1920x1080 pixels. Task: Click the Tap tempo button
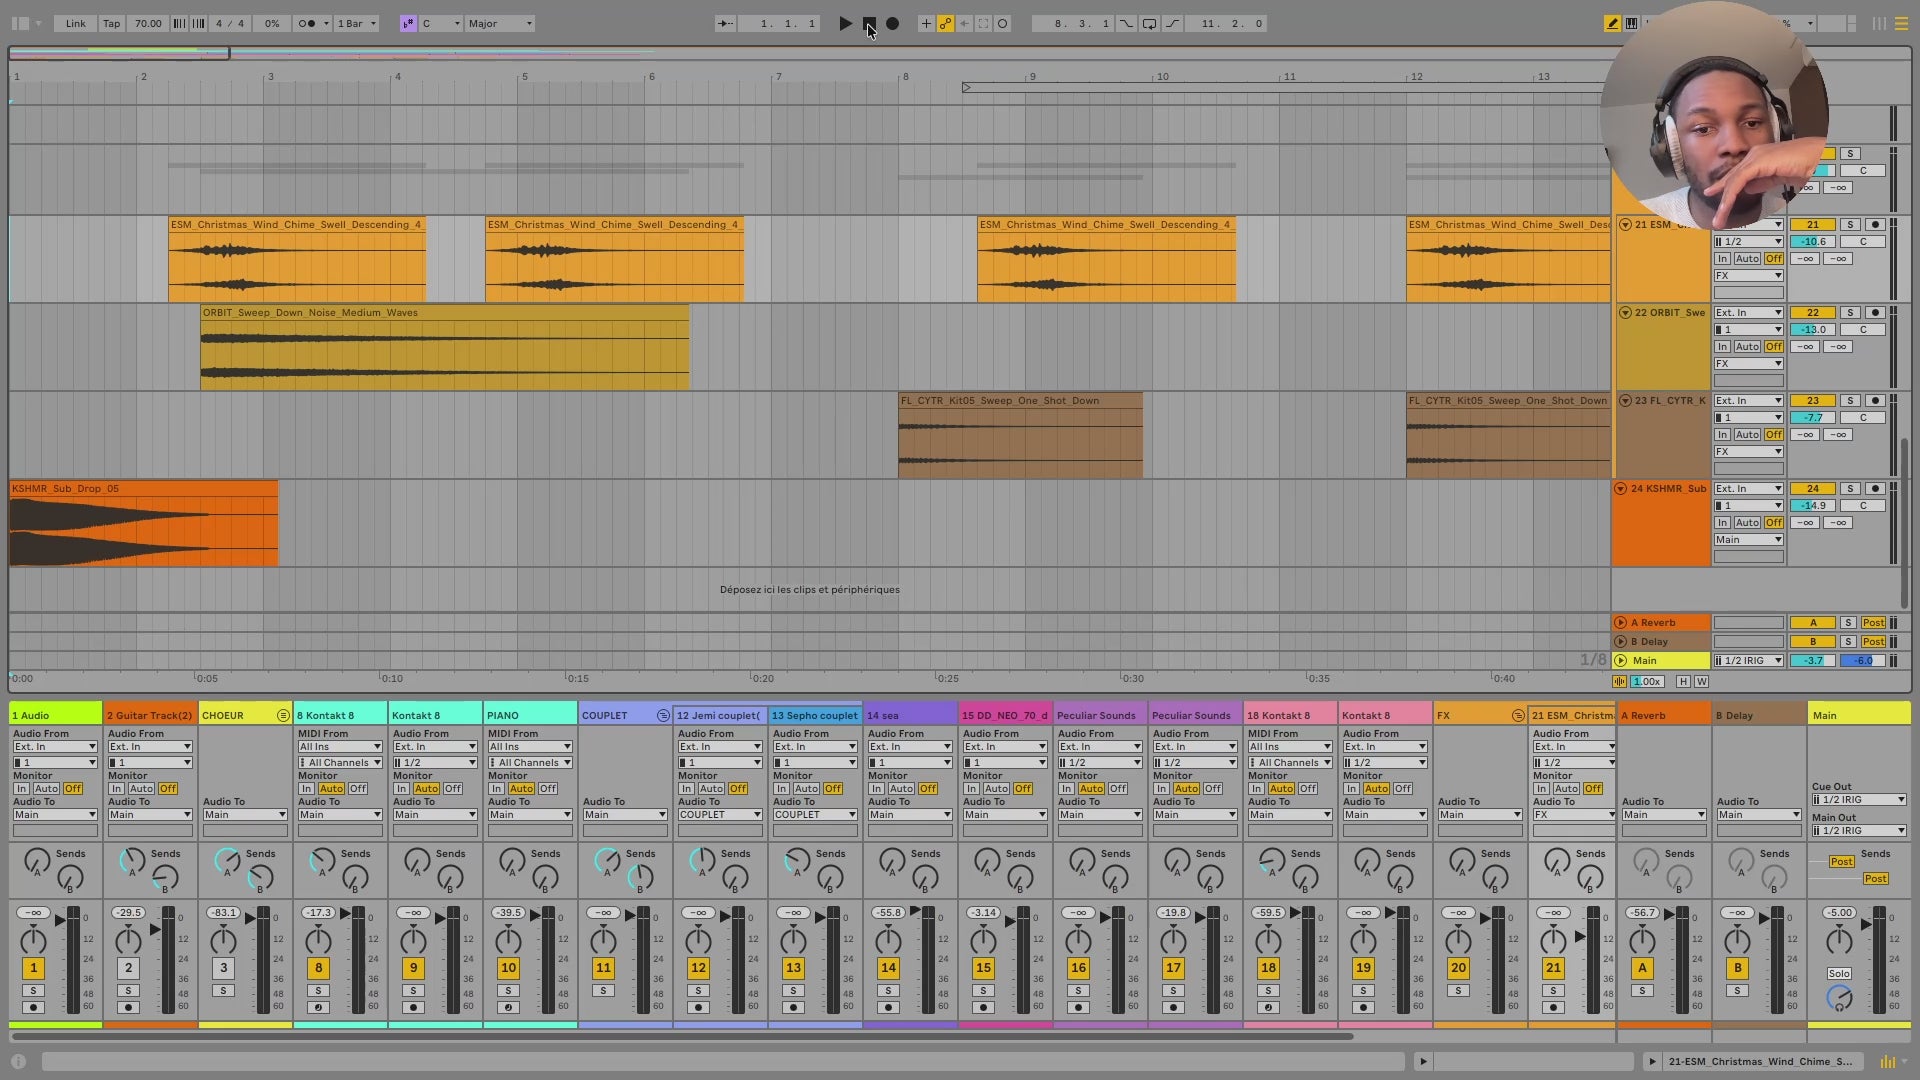112,23
